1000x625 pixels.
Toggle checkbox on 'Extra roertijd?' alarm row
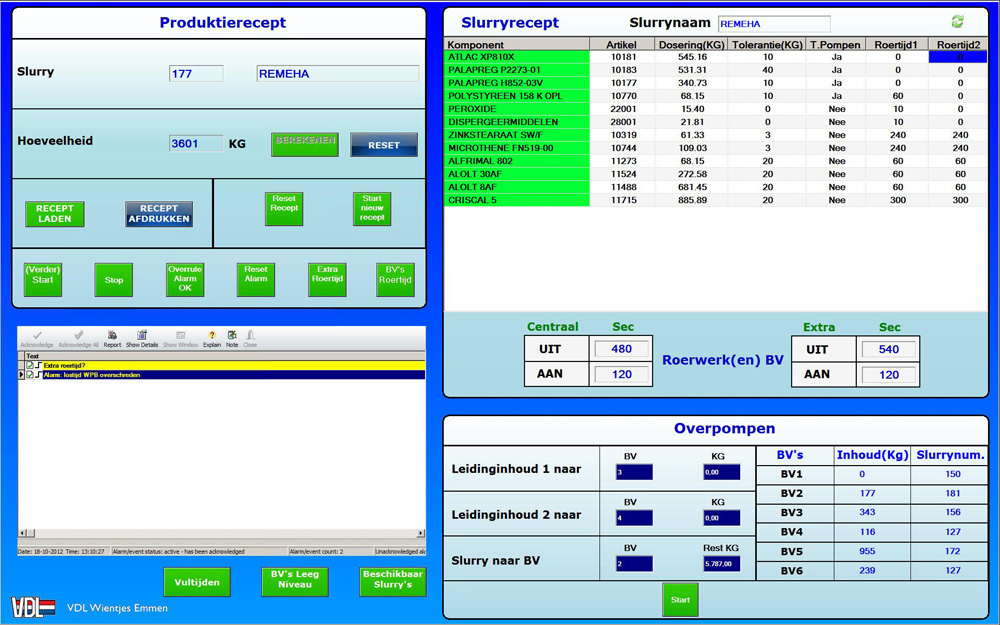31,365
